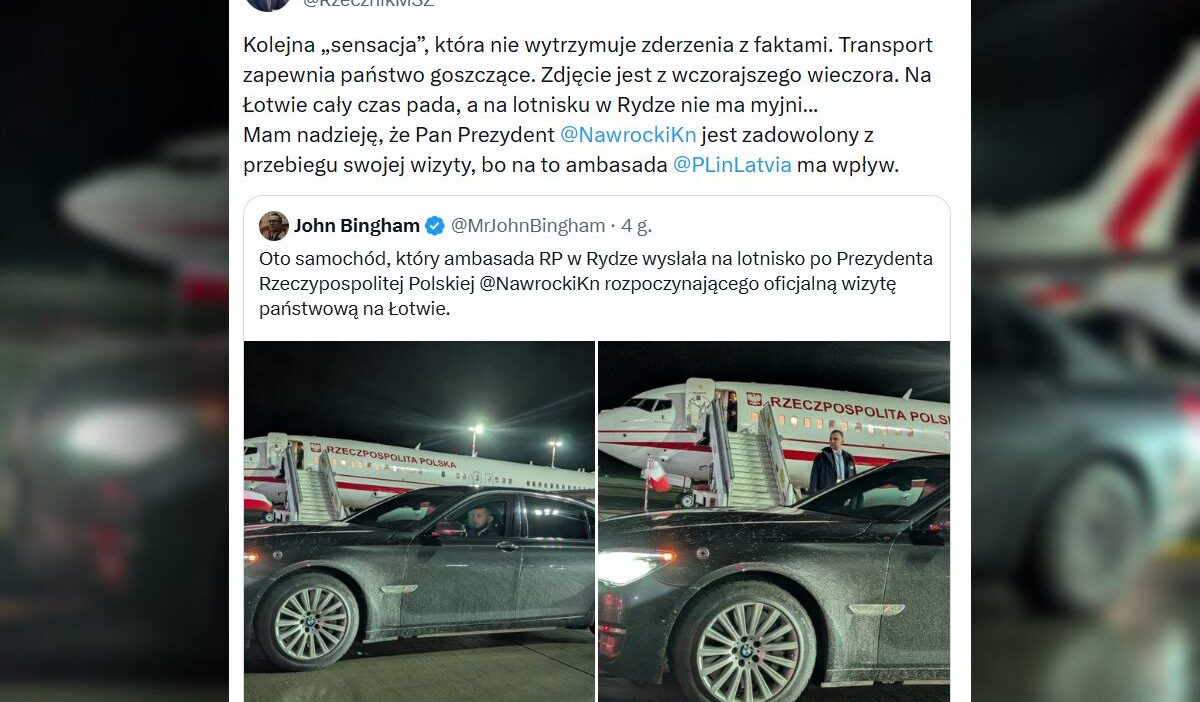Click the cropped author avatar at the top
This screenshot has height=702, width=1200.
click(x=268, y=4)
